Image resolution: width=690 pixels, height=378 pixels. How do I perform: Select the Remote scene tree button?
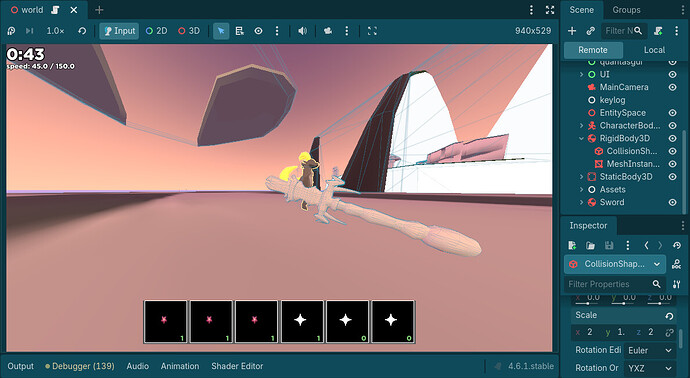[593, 50]
